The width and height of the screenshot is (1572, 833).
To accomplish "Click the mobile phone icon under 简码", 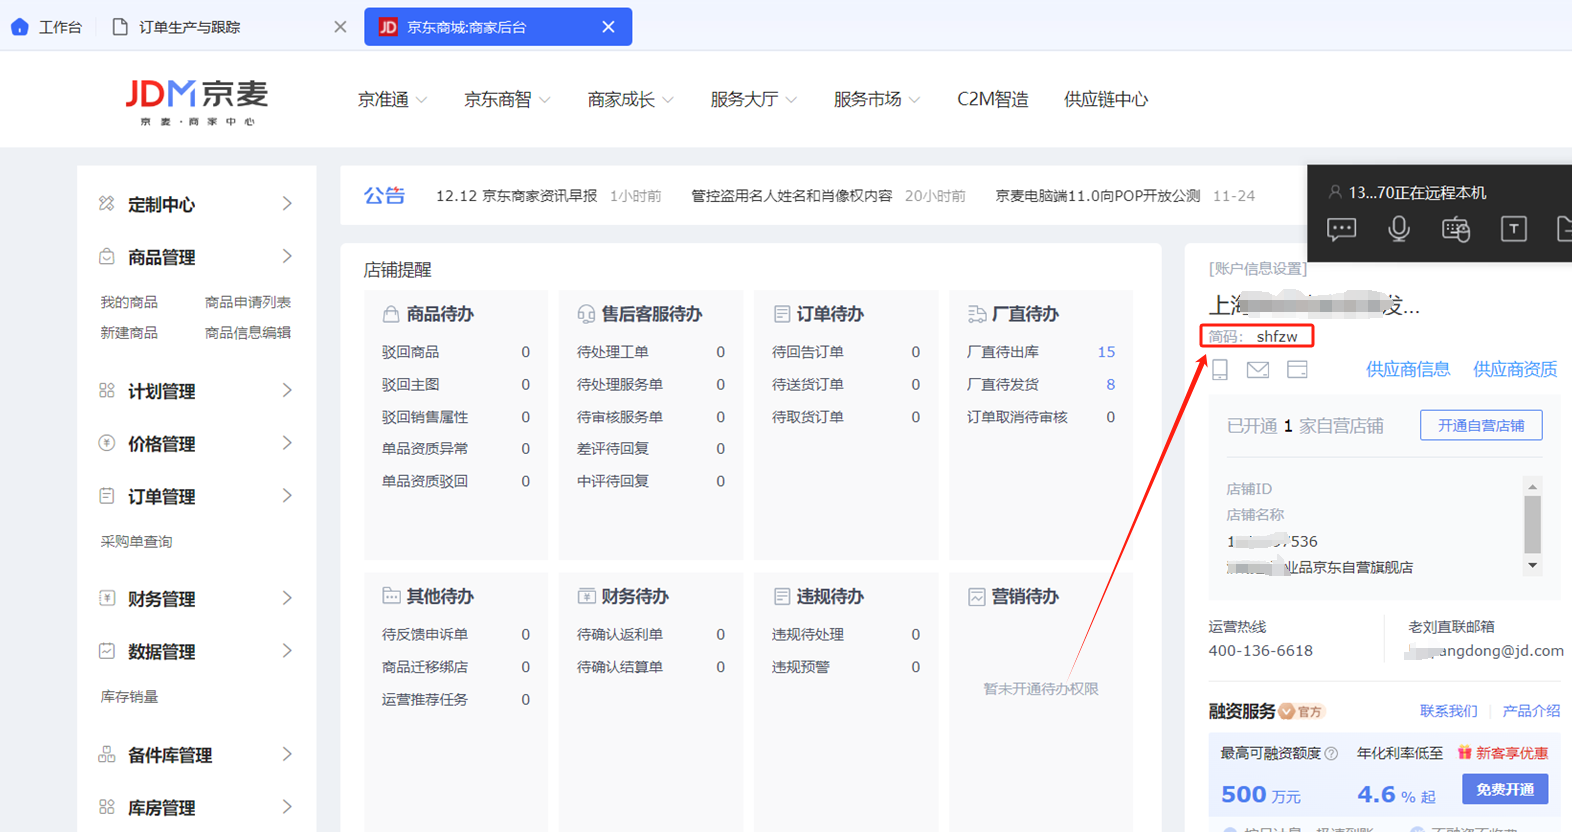I will [1220, 370].
